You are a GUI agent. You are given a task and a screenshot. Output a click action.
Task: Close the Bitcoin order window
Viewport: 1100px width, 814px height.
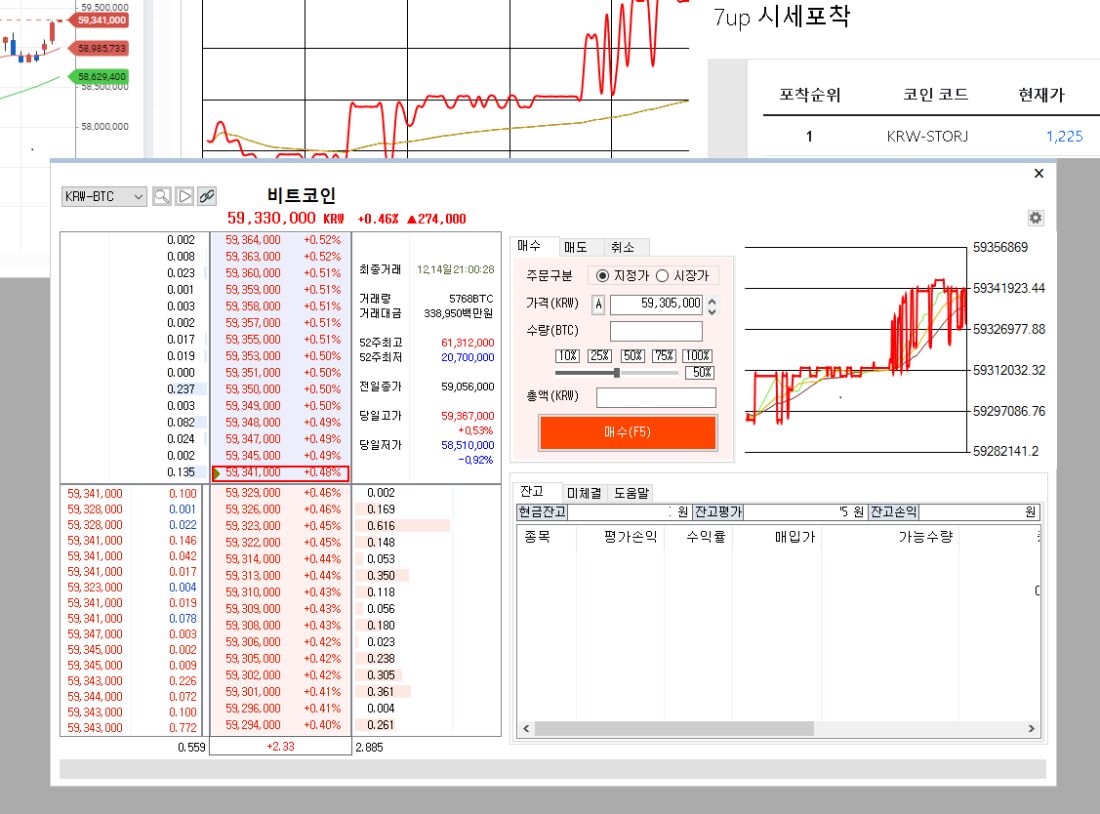[x=1038, y=174]
